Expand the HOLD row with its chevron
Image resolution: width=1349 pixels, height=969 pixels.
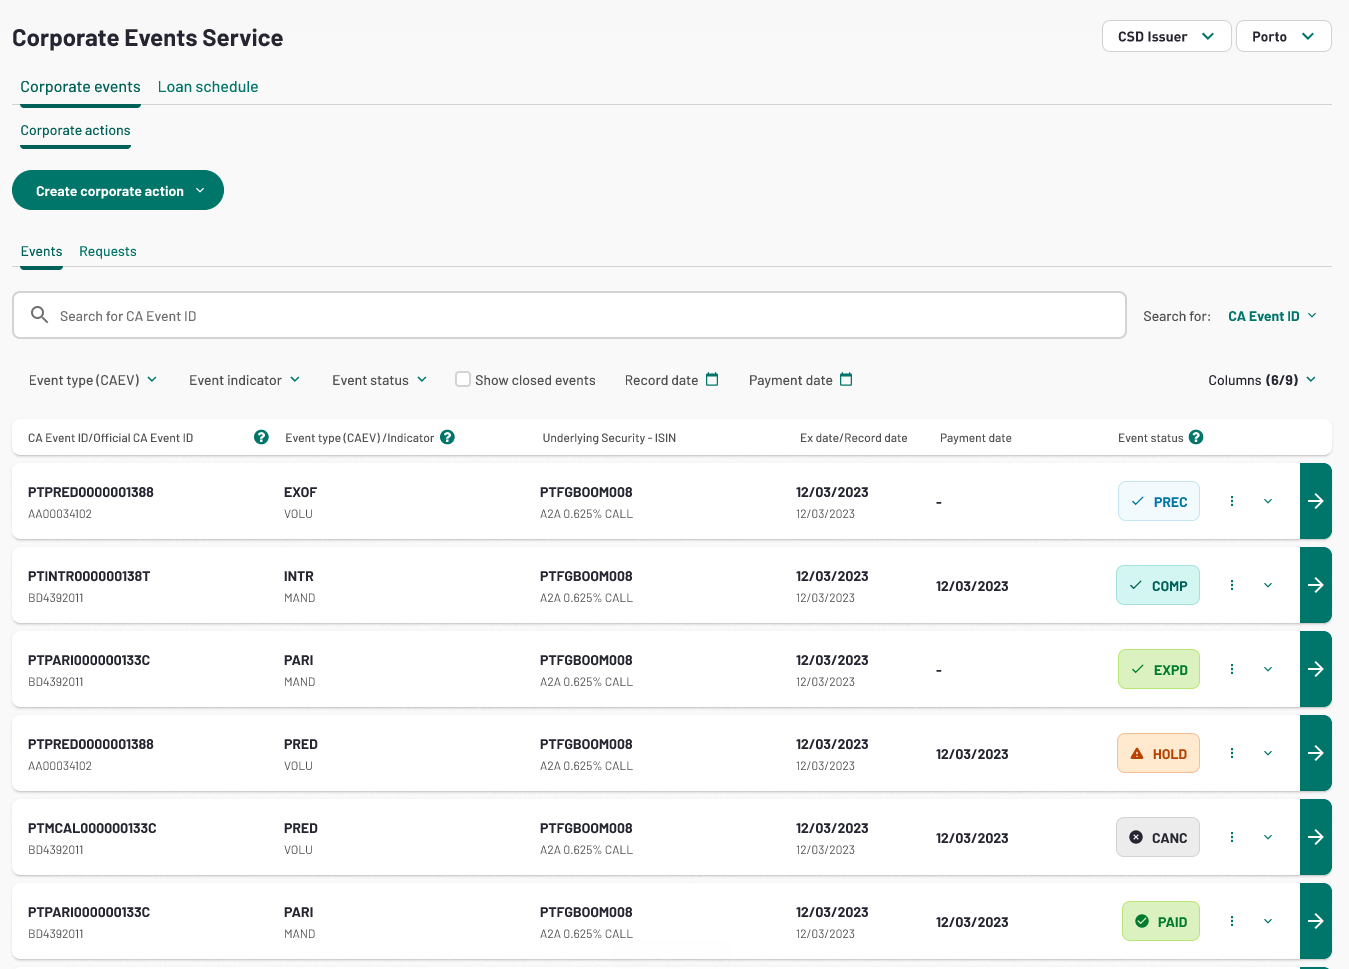click(1268, 753)
